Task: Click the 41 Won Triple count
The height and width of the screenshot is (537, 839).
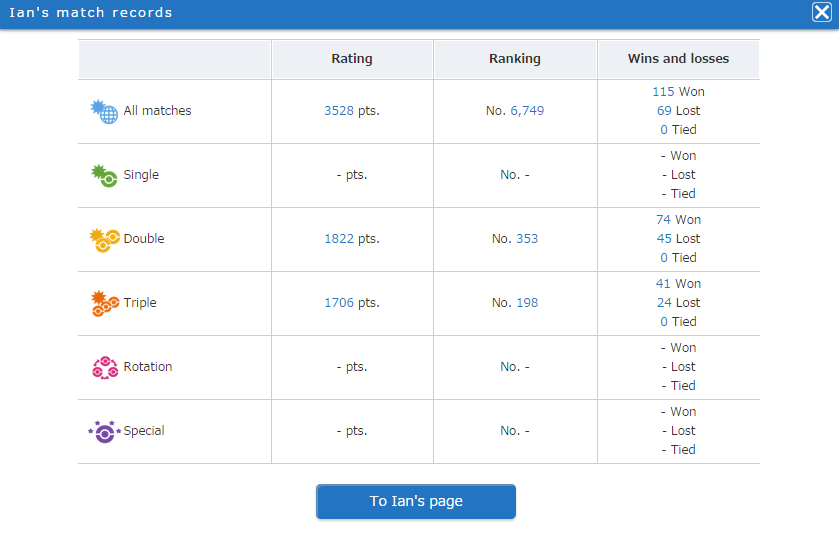Action: tap(663, 283)
